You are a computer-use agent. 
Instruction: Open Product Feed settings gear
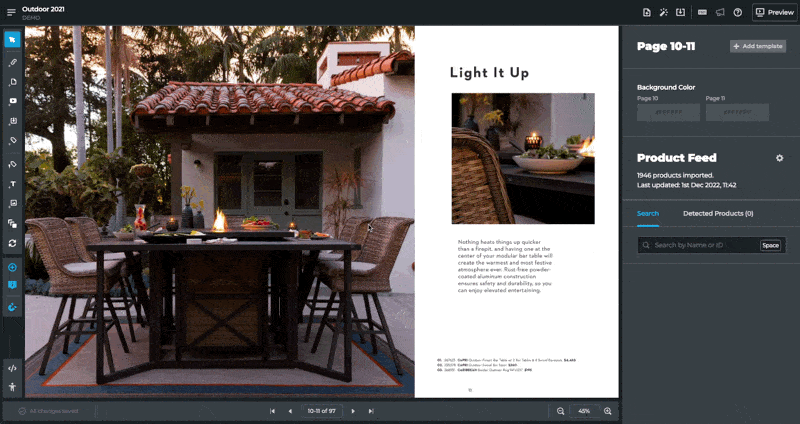pyautogui.click(x=779, y=158)
